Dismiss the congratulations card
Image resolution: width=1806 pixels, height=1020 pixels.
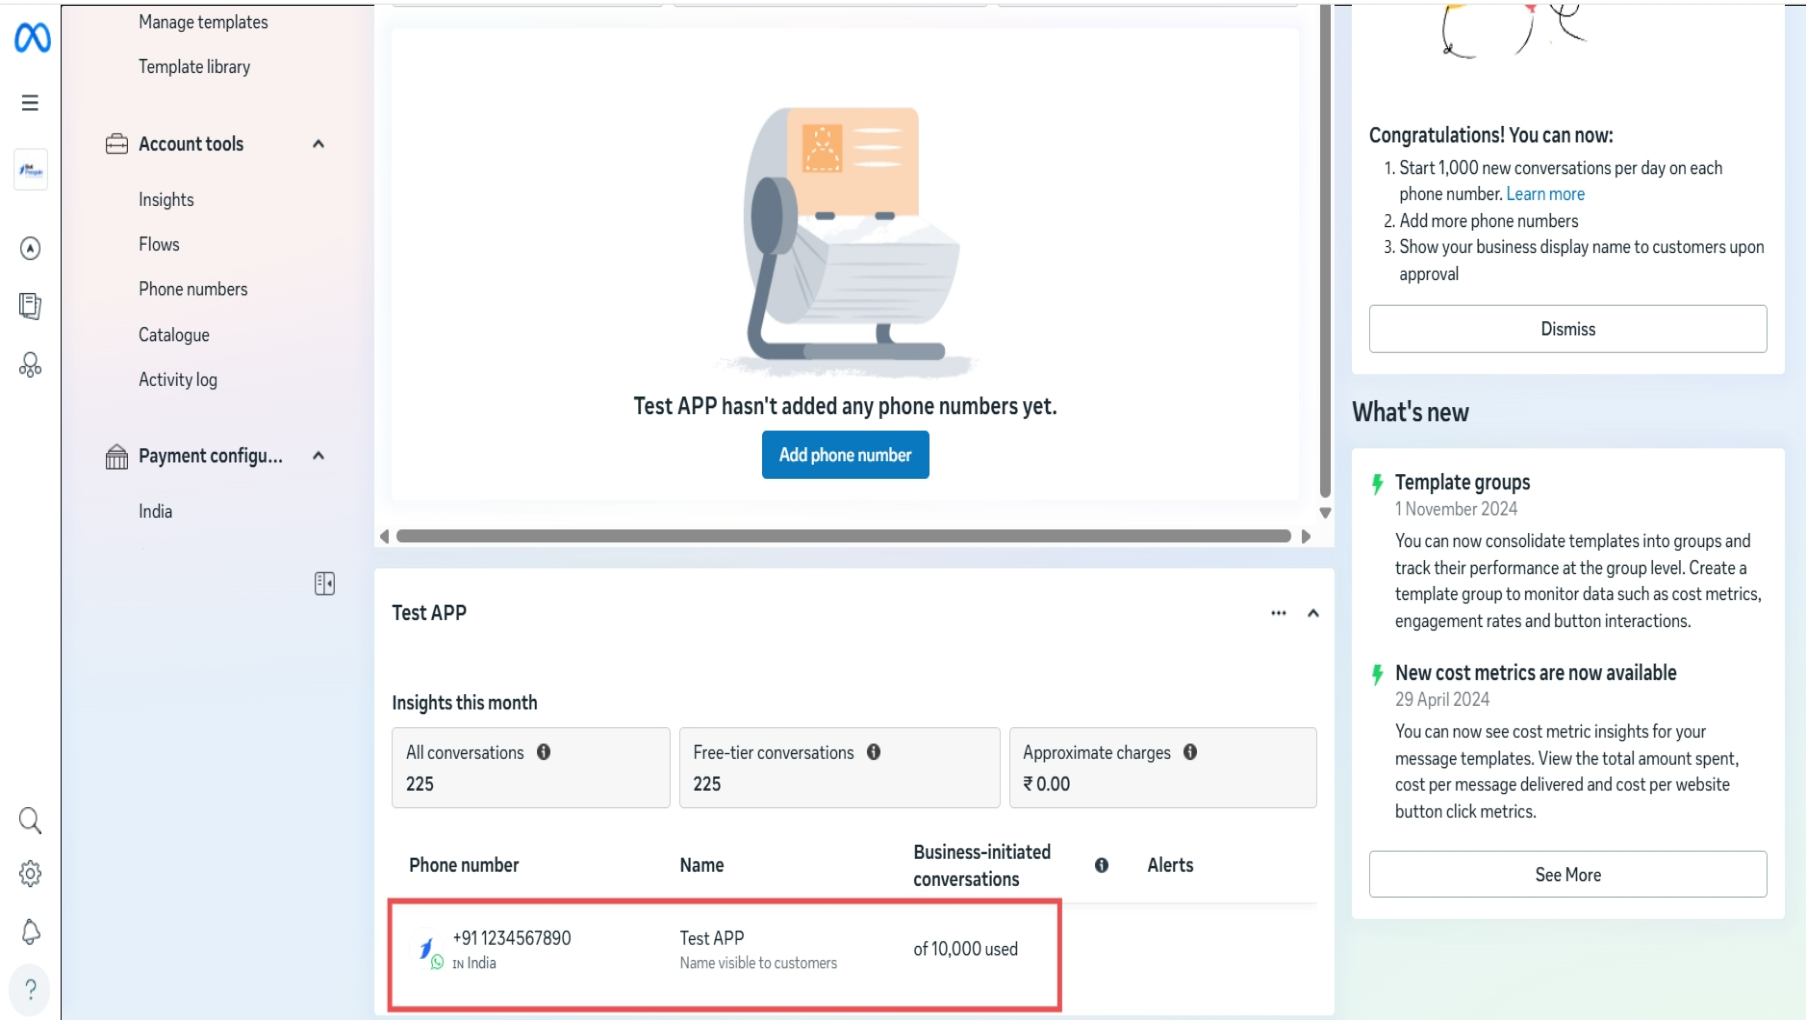coord(1567,329)
